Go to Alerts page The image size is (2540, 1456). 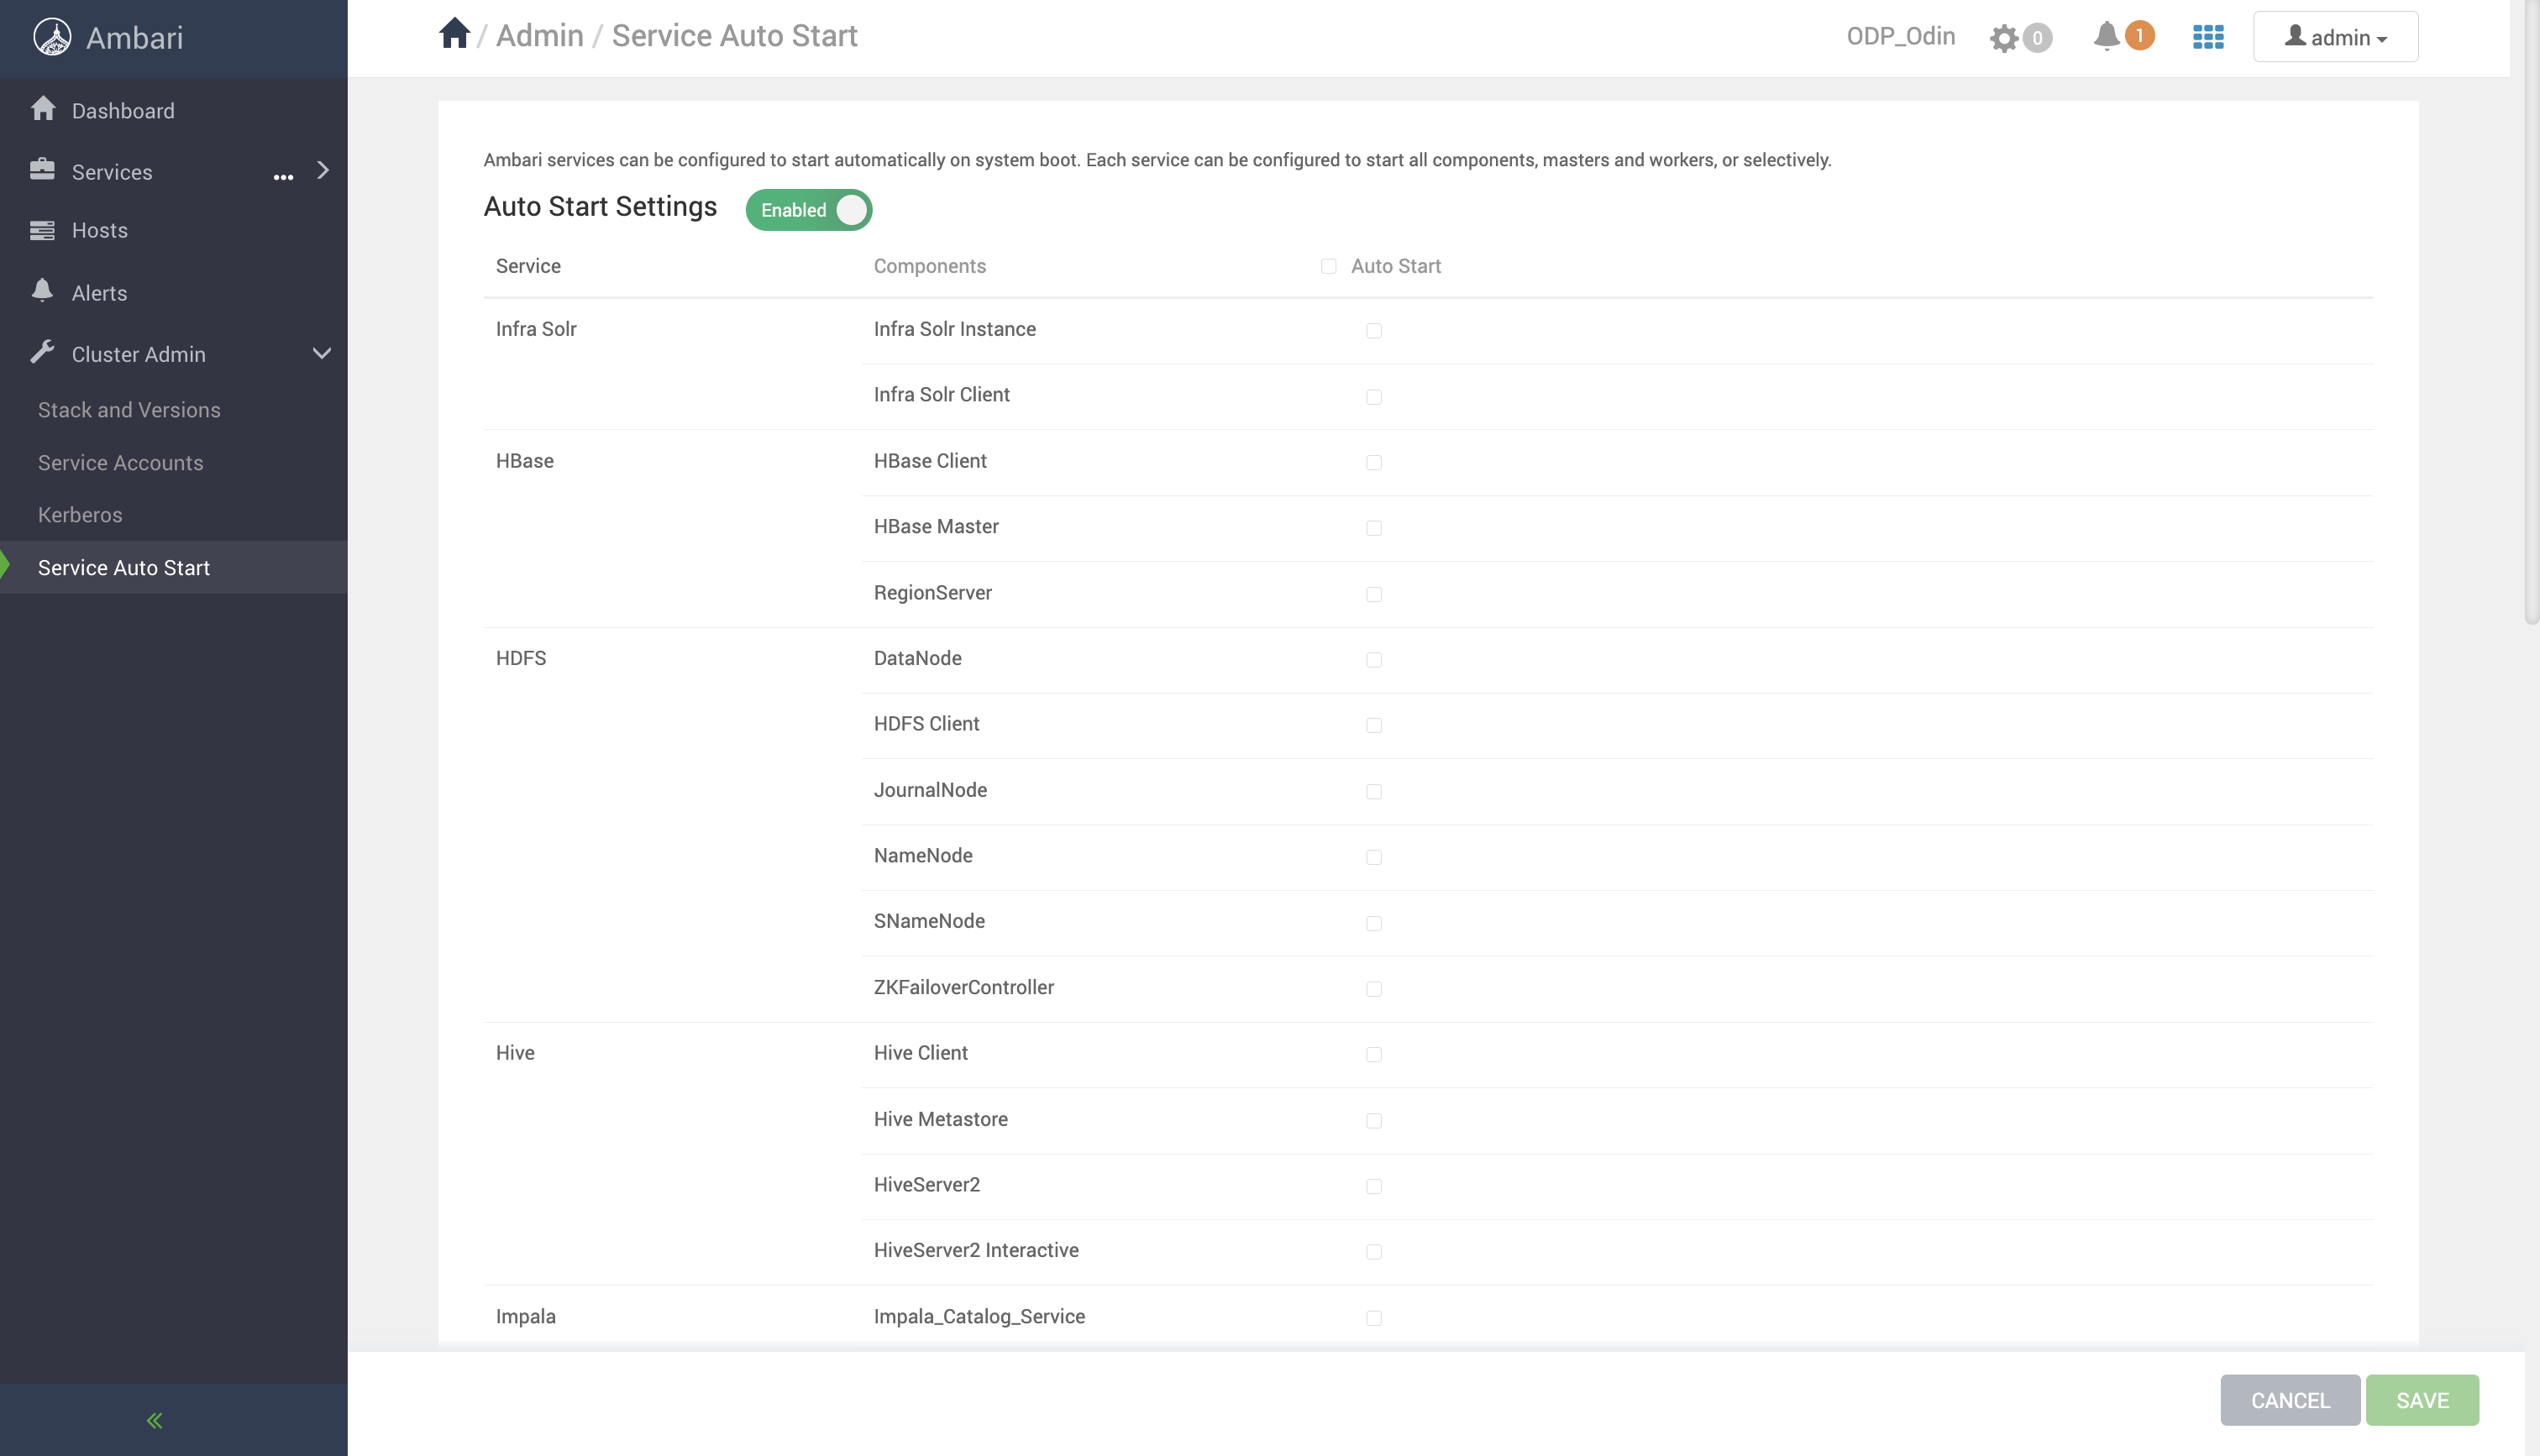pos(100,293)
